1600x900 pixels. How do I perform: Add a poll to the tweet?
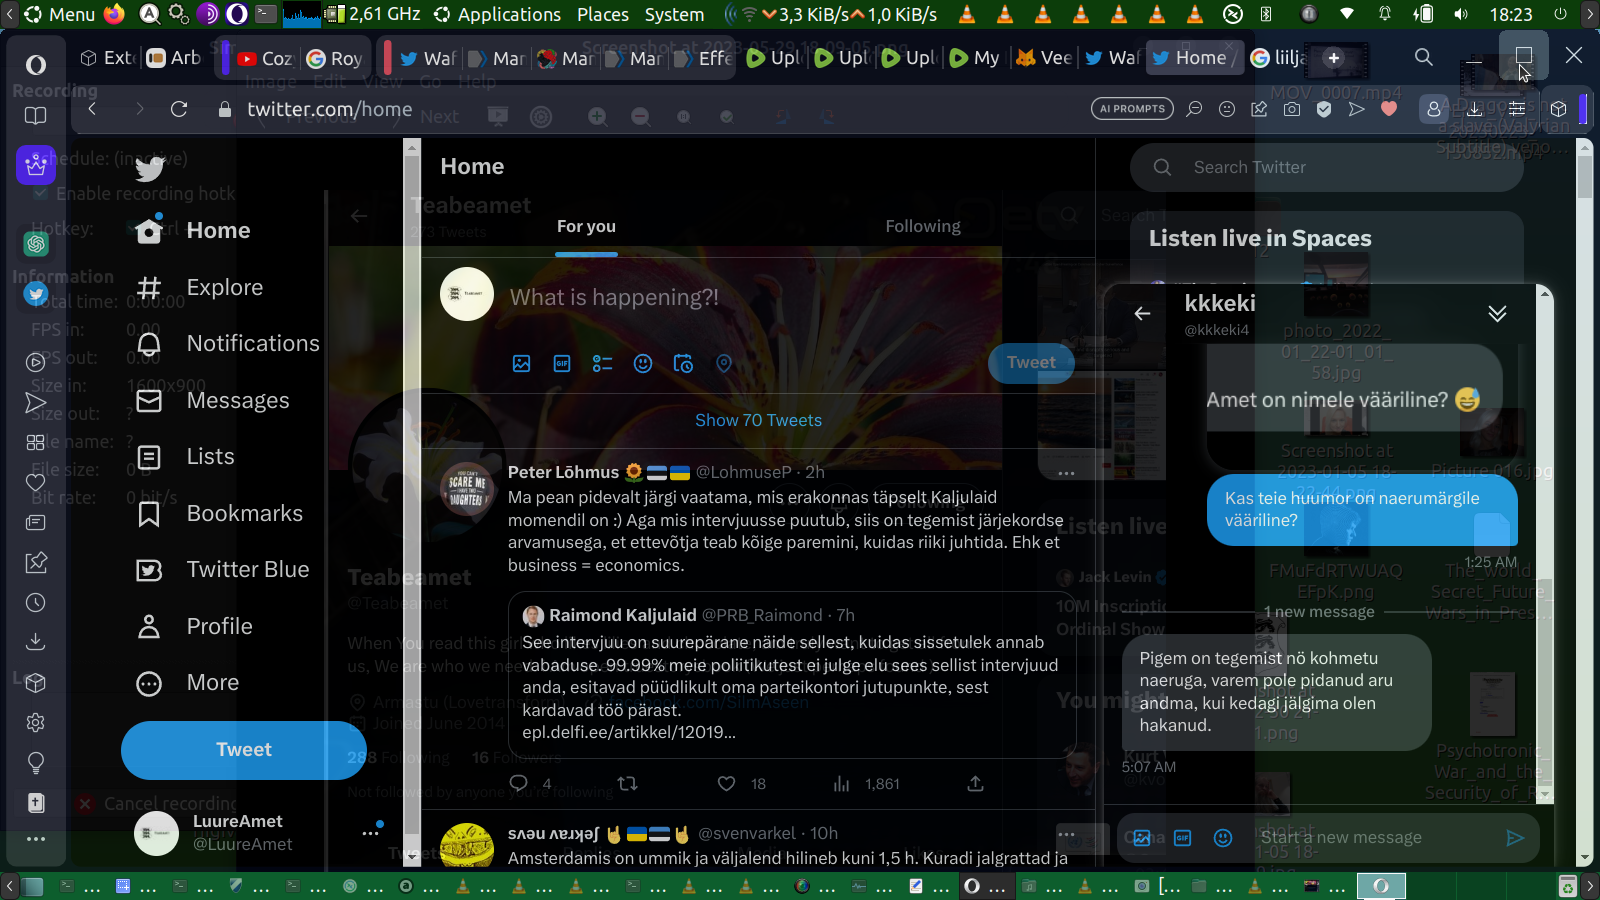tap(602, 363)
